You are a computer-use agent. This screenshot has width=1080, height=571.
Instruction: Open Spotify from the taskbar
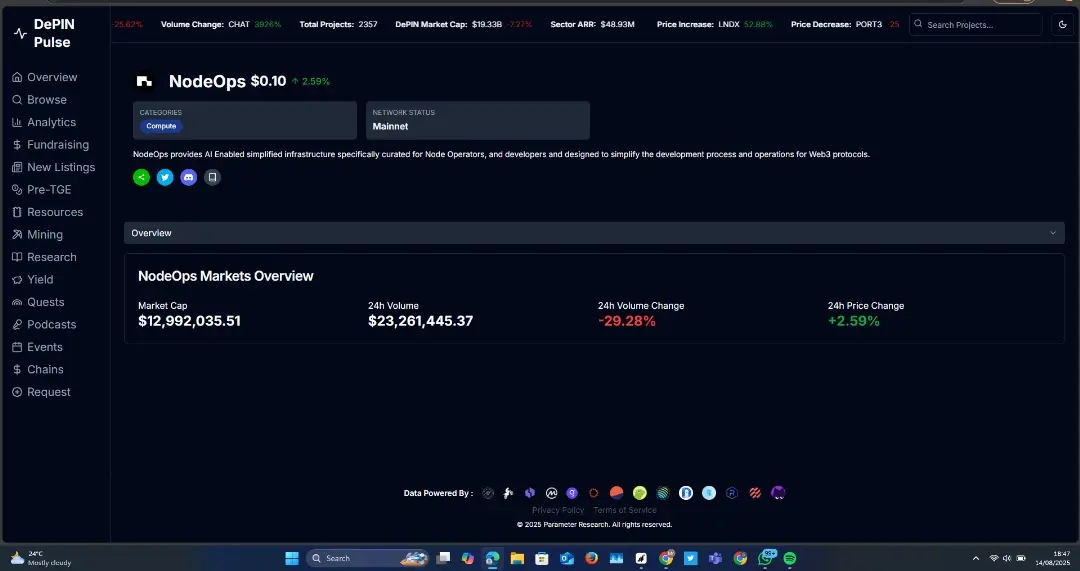(790, 558)
